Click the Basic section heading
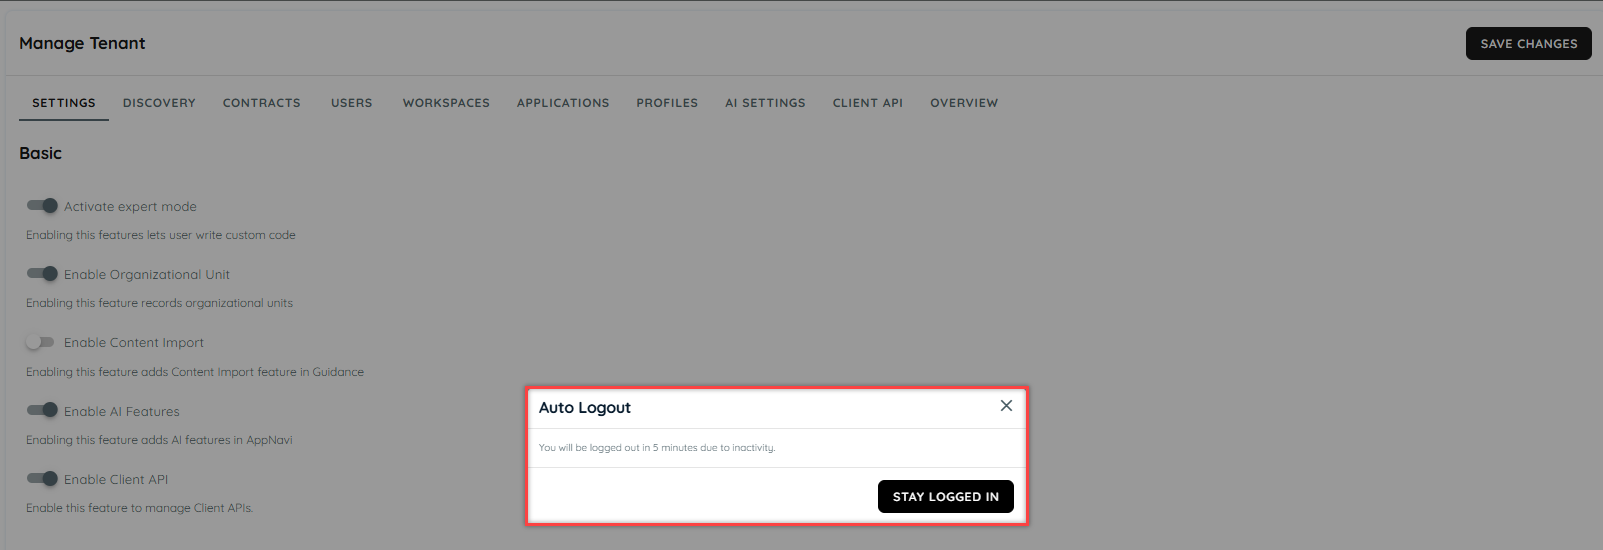The image size is (1603, 550). (40, 153)
